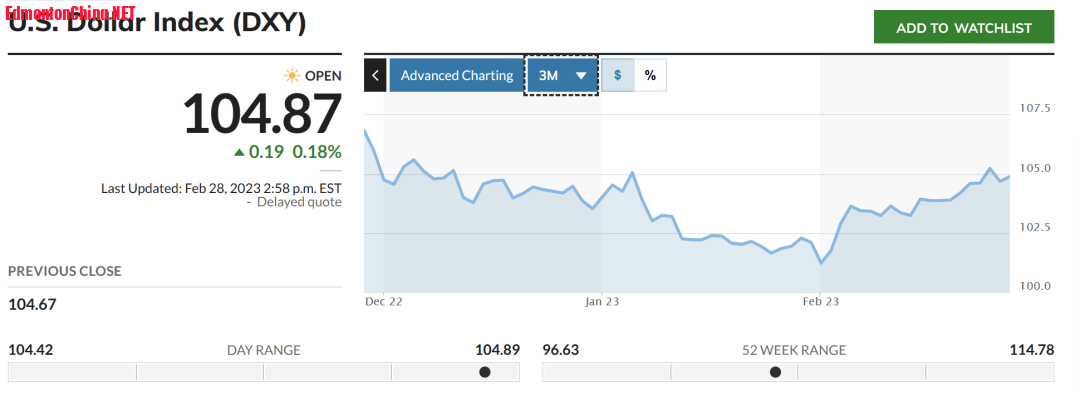Screen dimensions: 1080x396
Task: Click the Jan 23 axis label
Action: click(602, 302)
